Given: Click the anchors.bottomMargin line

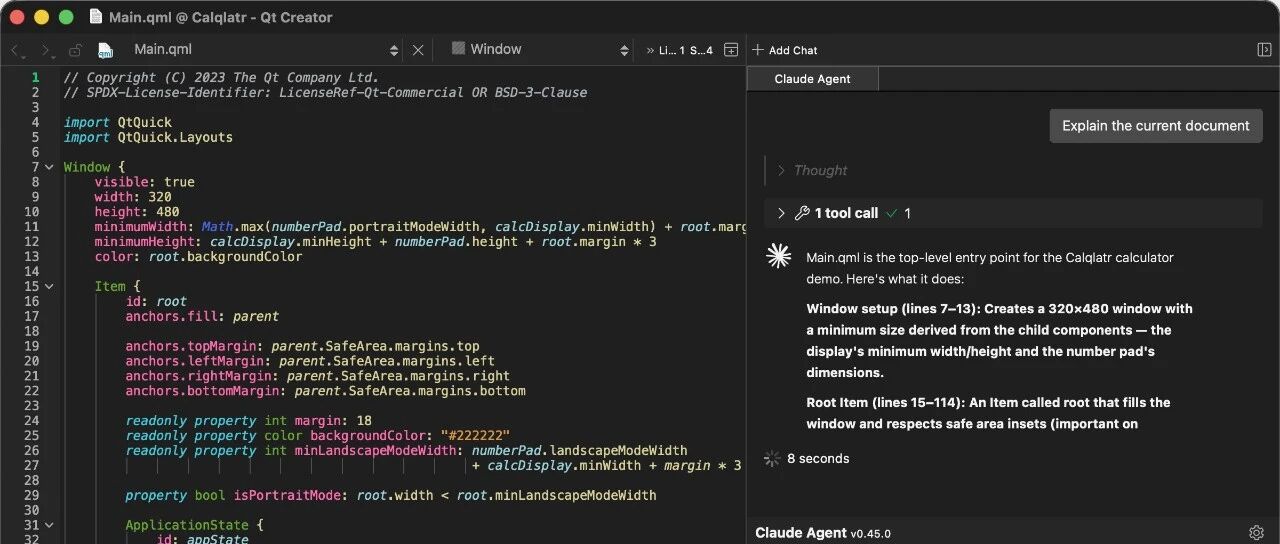Looking at the screenshot, I should click(x=325, y=391).
